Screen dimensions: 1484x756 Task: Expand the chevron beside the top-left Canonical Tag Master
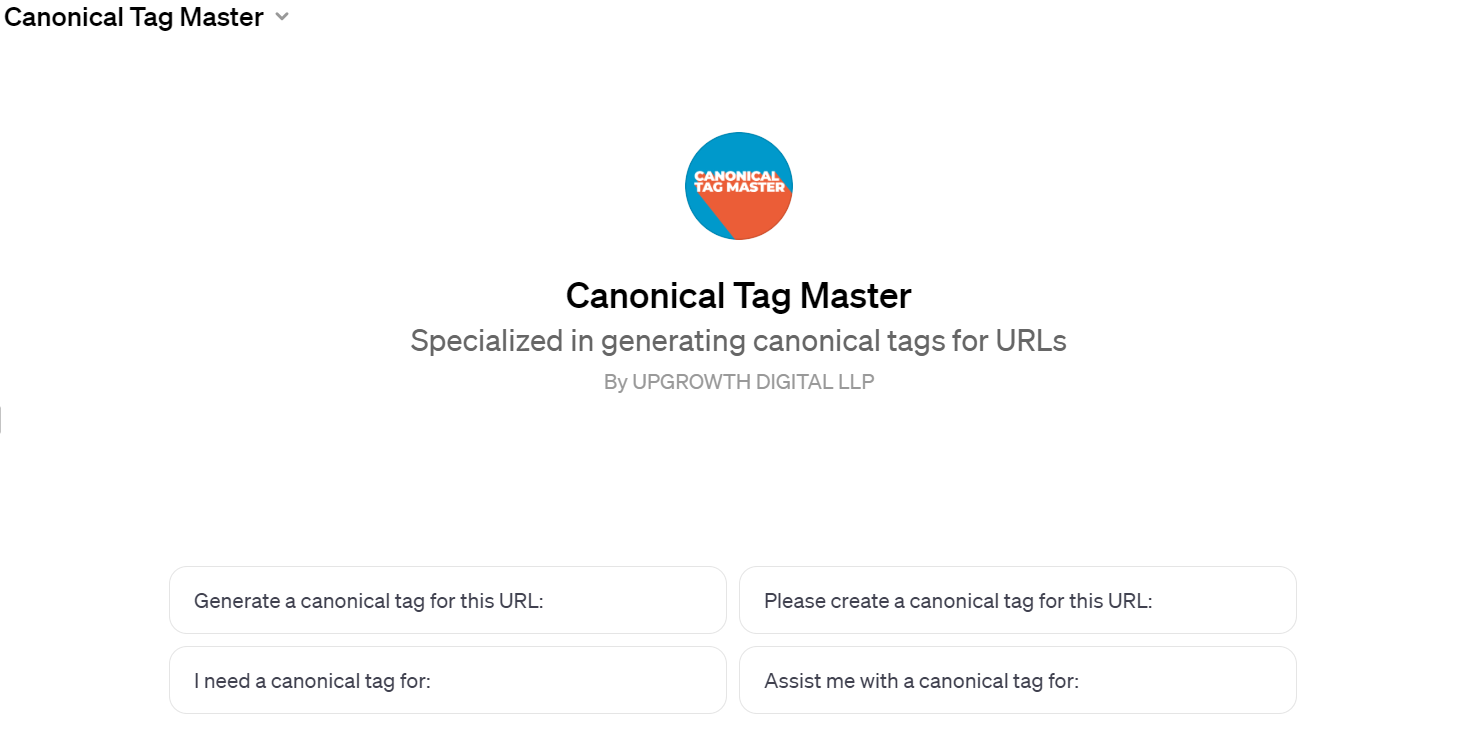[x=282, y=17]
